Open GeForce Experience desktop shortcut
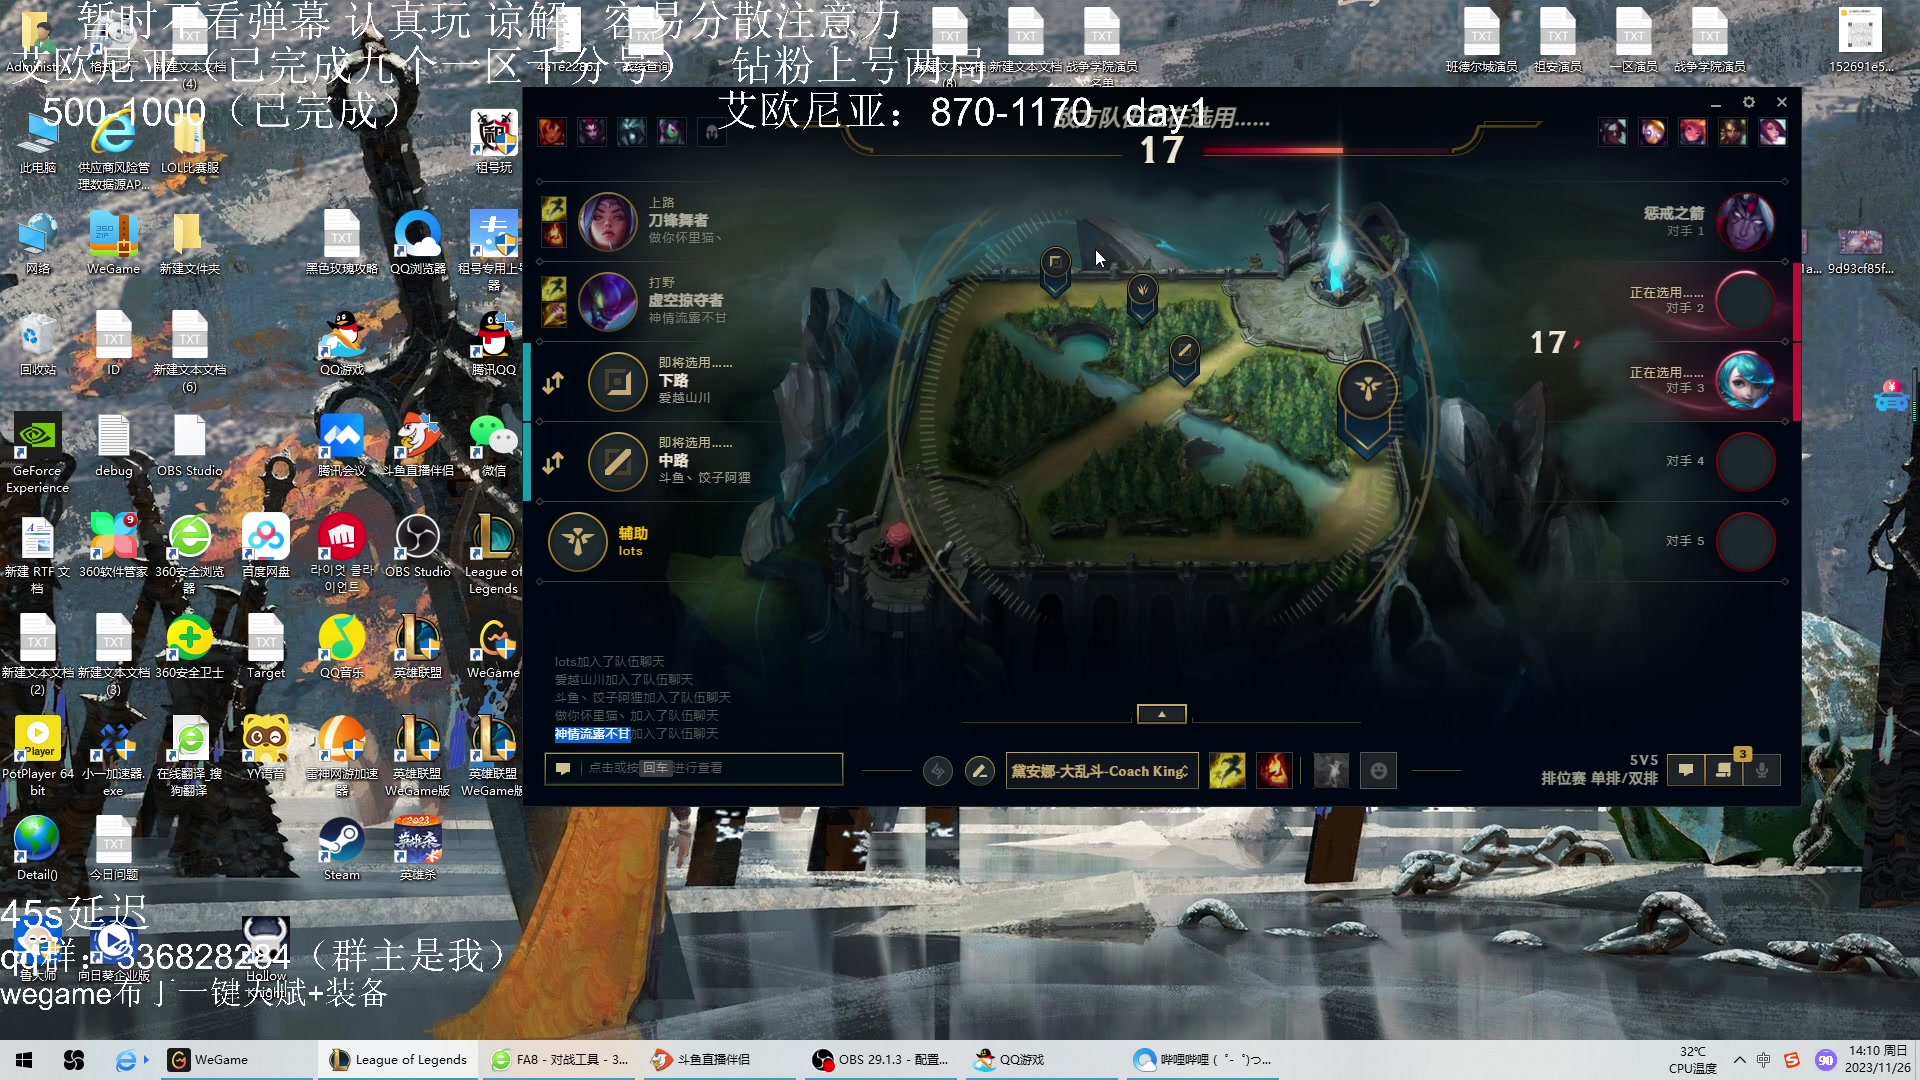Screen dimensions: 1920x1080 (x=37, y=453)
